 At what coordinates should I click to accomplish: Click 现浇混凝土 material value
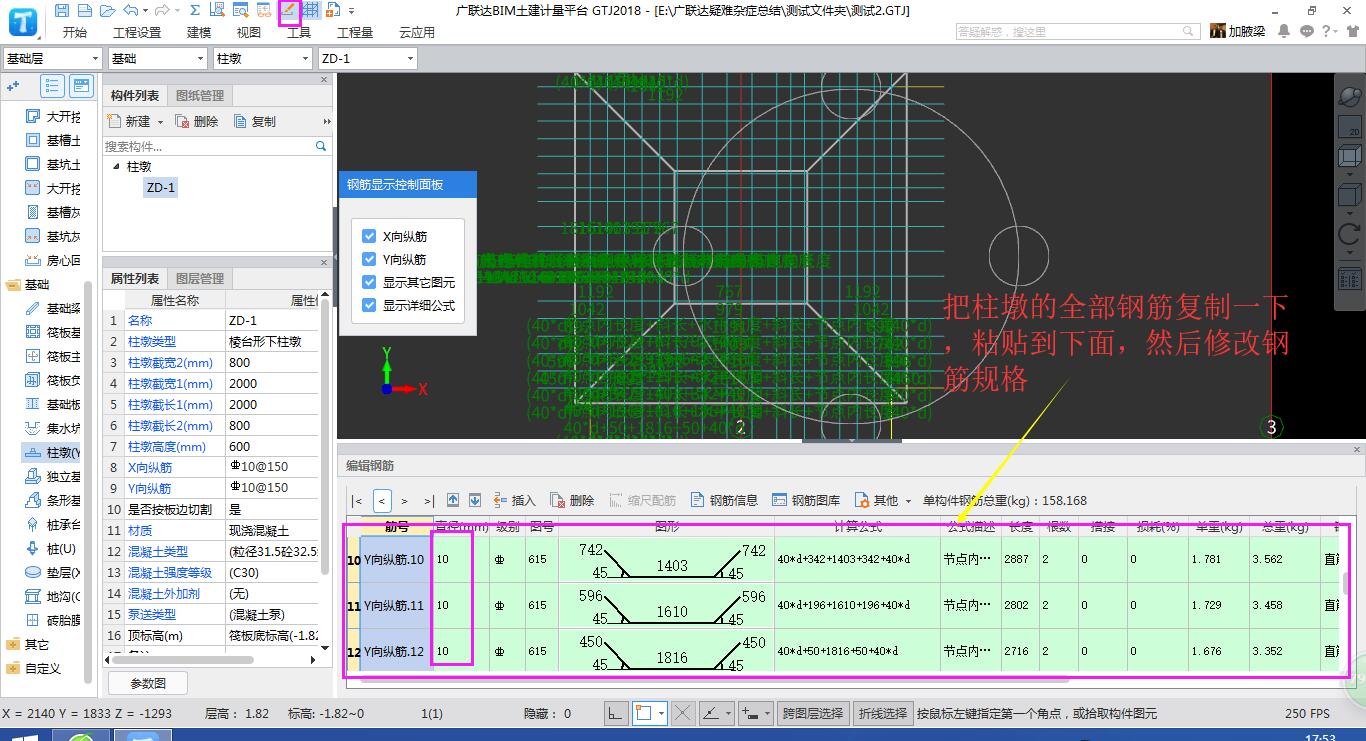coord(272,531)
